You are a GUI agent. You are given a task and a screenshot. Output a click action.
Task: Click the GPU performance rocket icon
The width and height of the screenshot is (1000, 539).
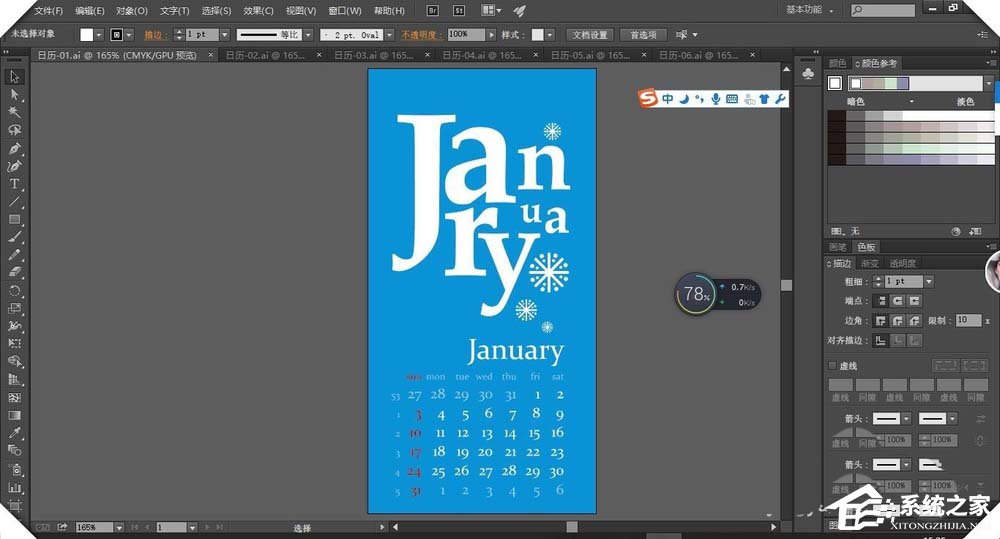pyautogui.click(x=519, y=11)
